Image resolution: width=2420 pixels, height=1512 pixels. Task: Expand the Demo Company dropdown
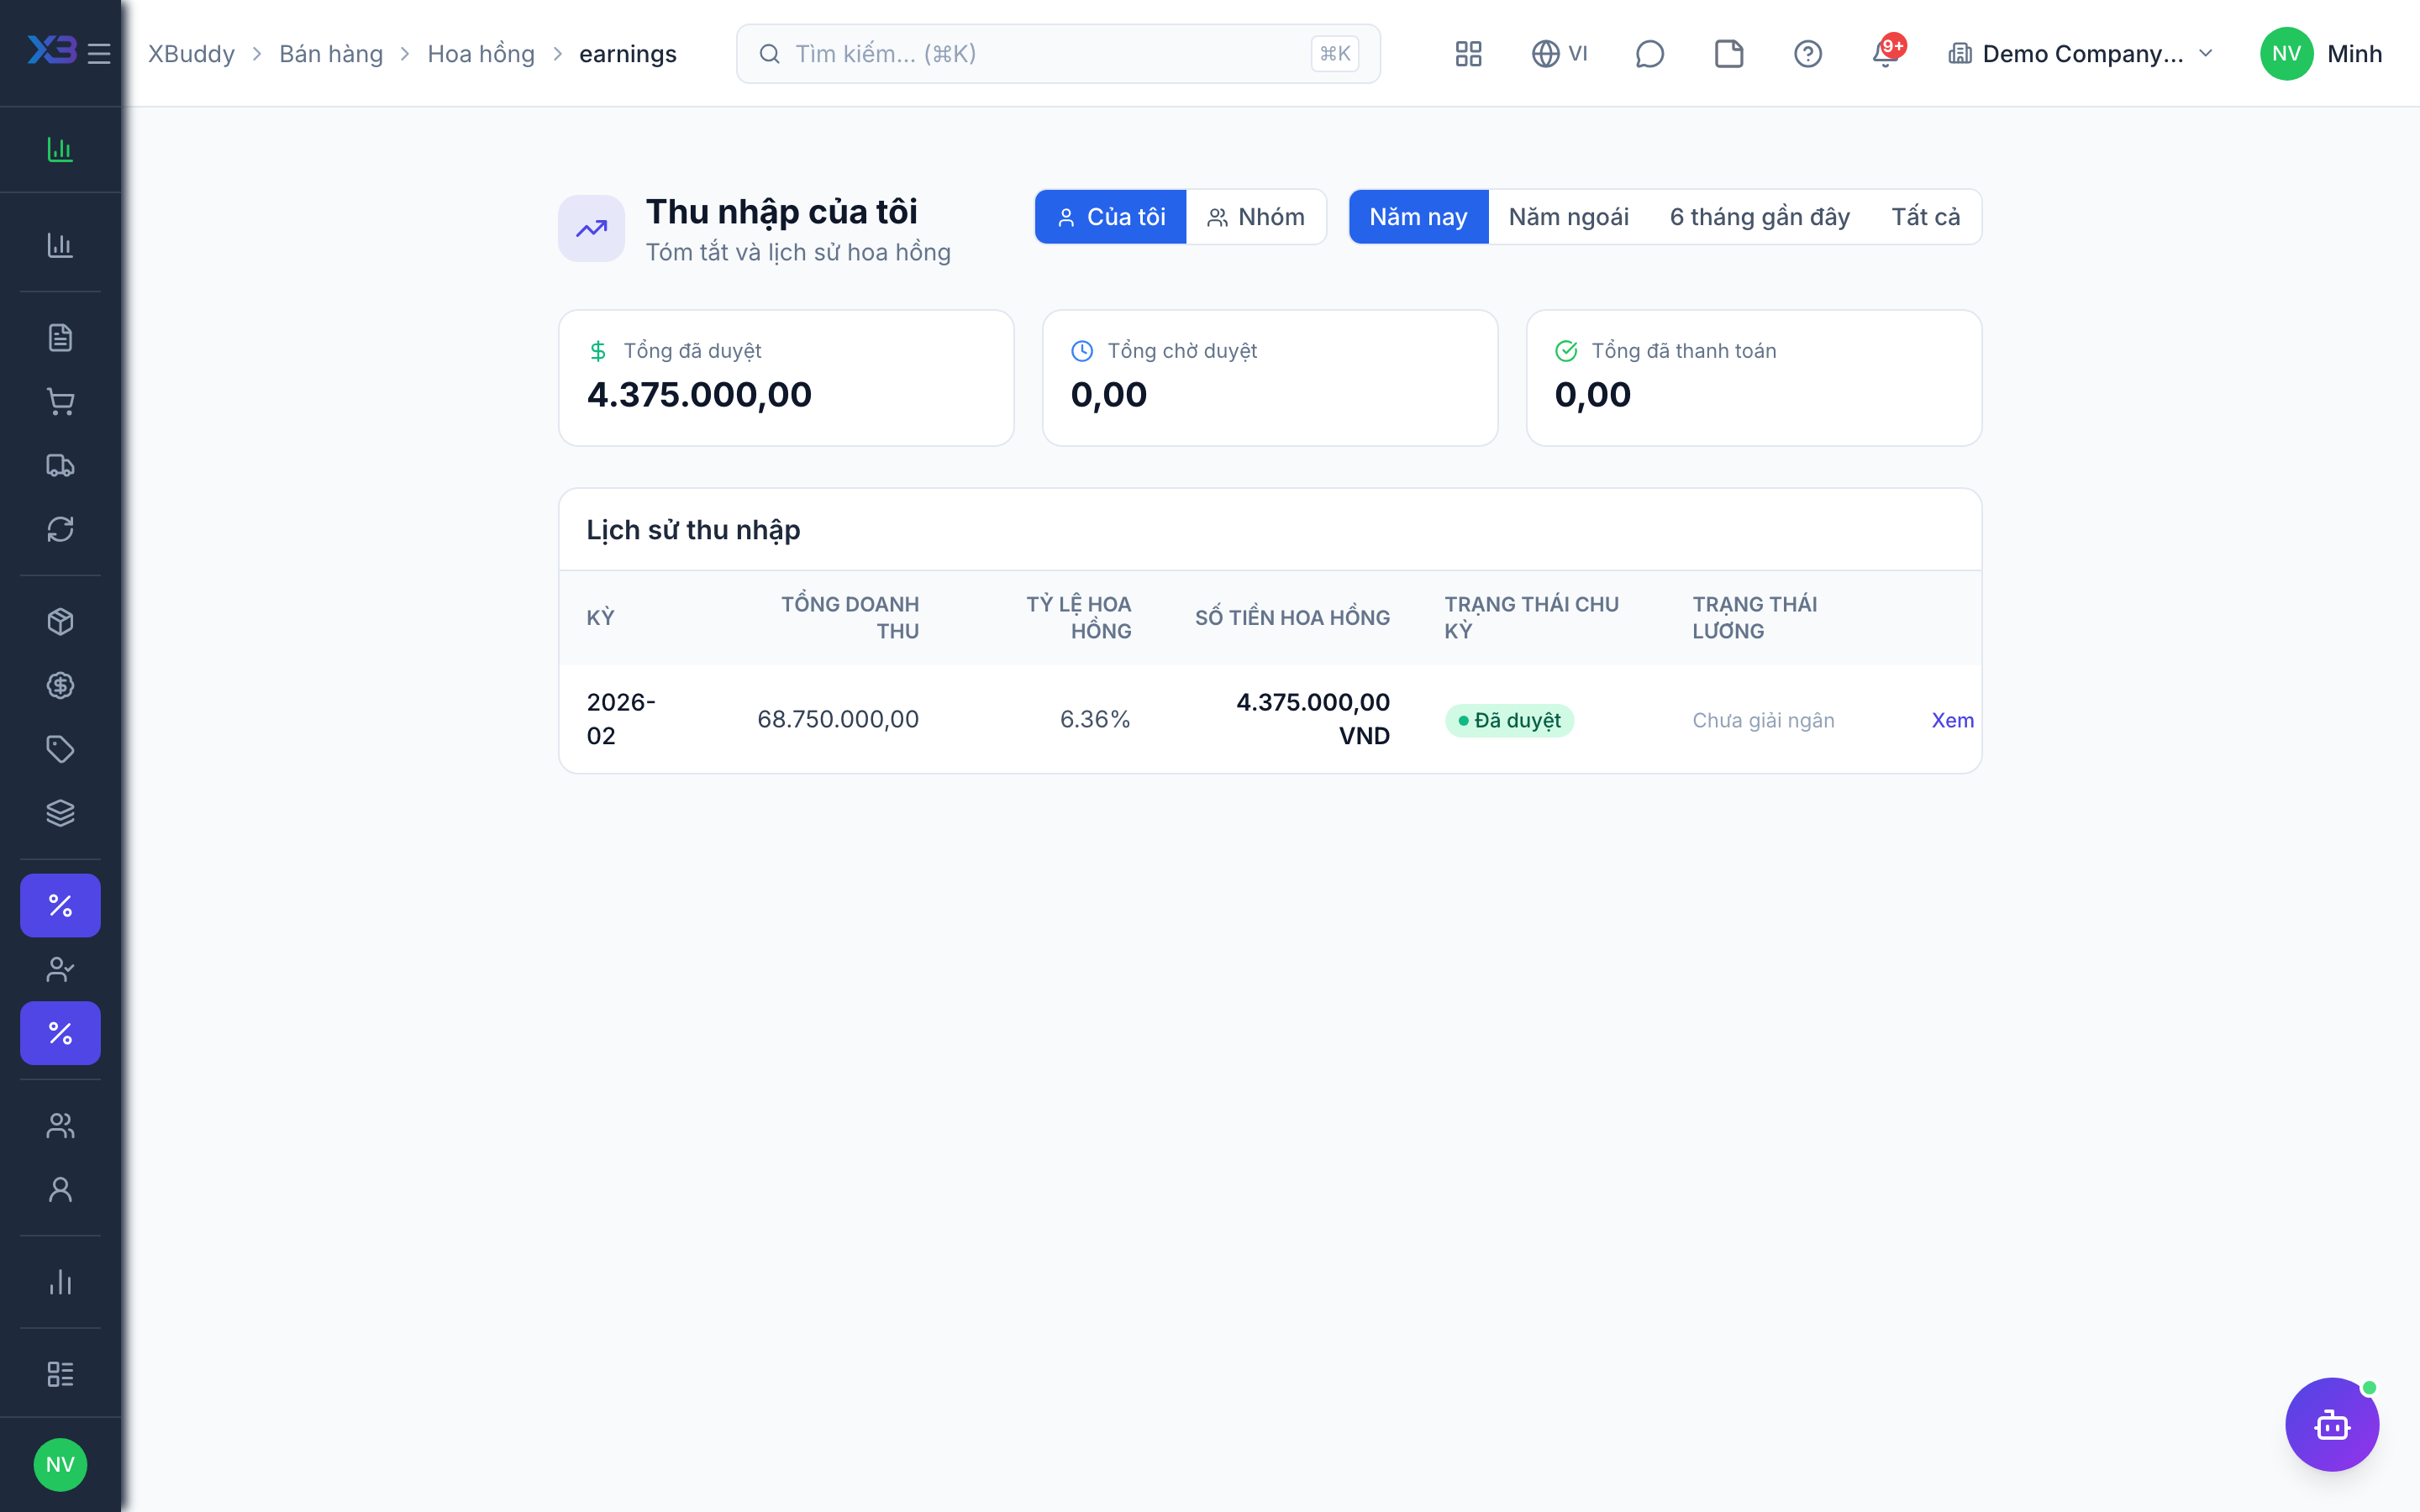[2080, 54]
